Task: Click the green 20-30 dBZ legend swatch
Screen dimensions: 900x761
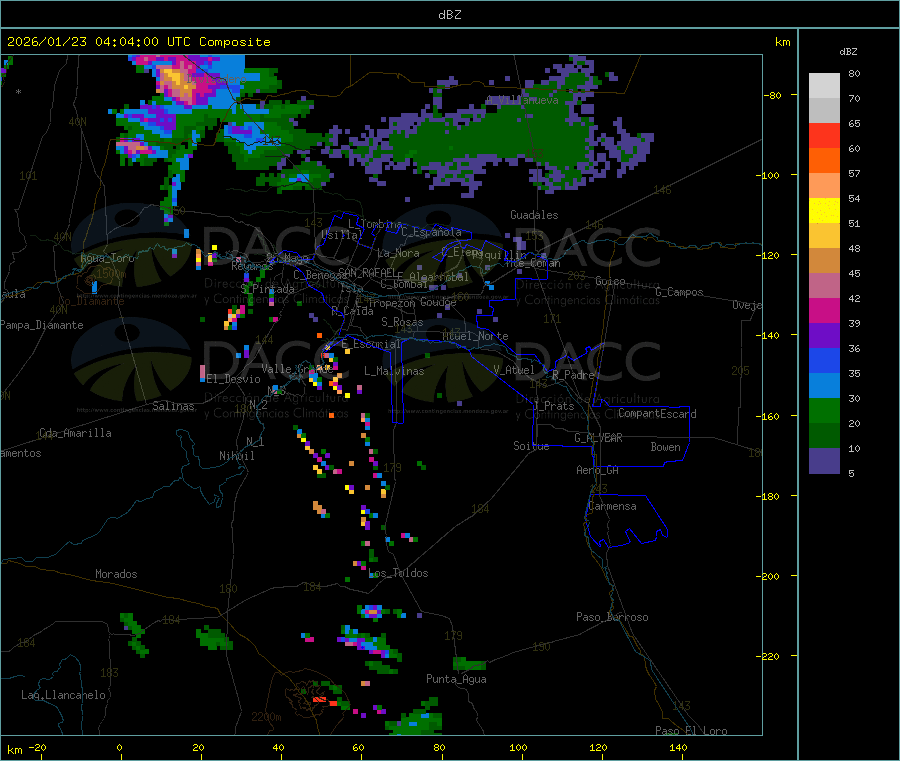Action: tap(824, 410)
